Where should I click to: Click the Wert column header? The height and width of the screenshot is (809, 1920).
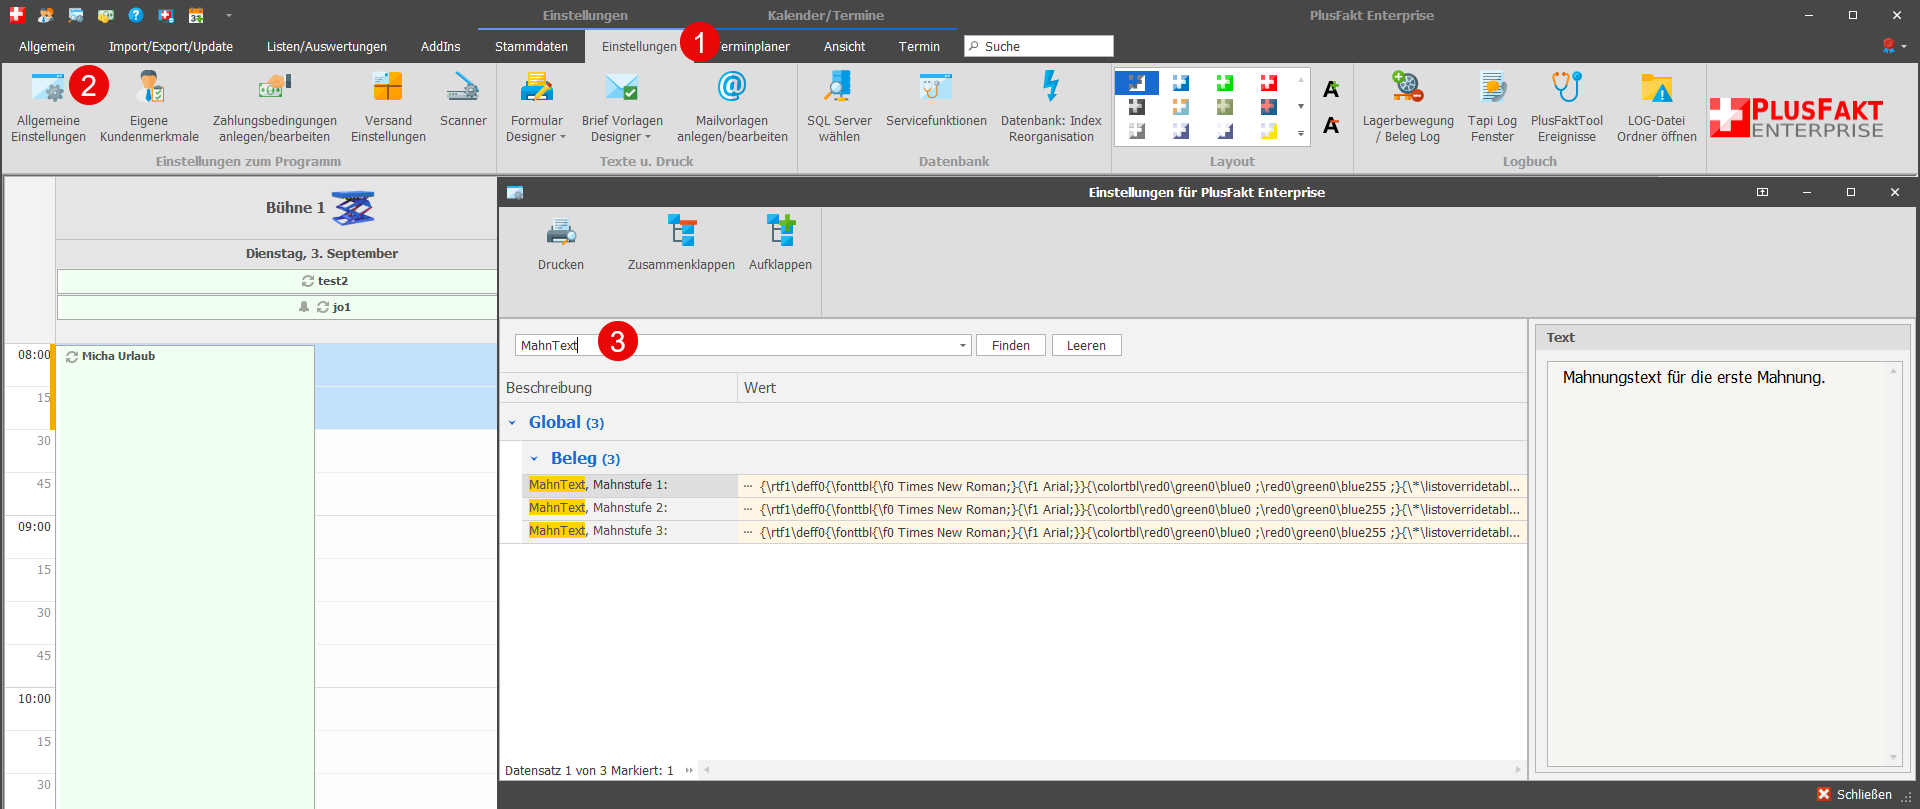pyautogui.click(x=1132, y=388)
